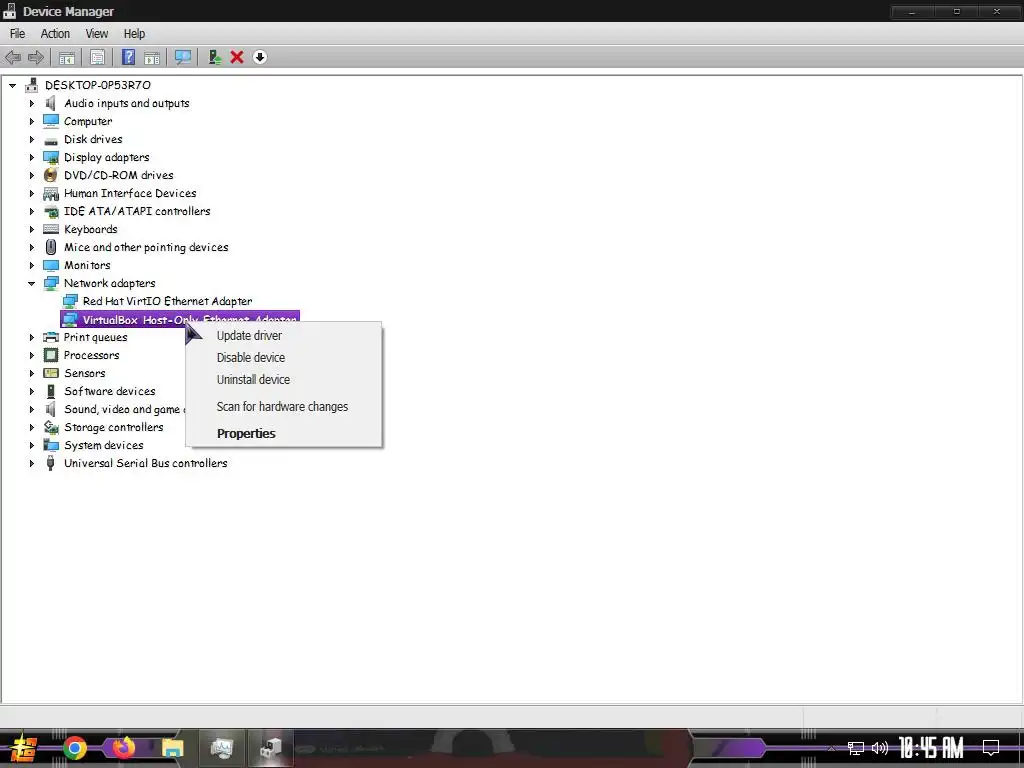Expand the Software devices arrow
The width and height of the screenshot is (1024, 768).
tap(31, 391)
